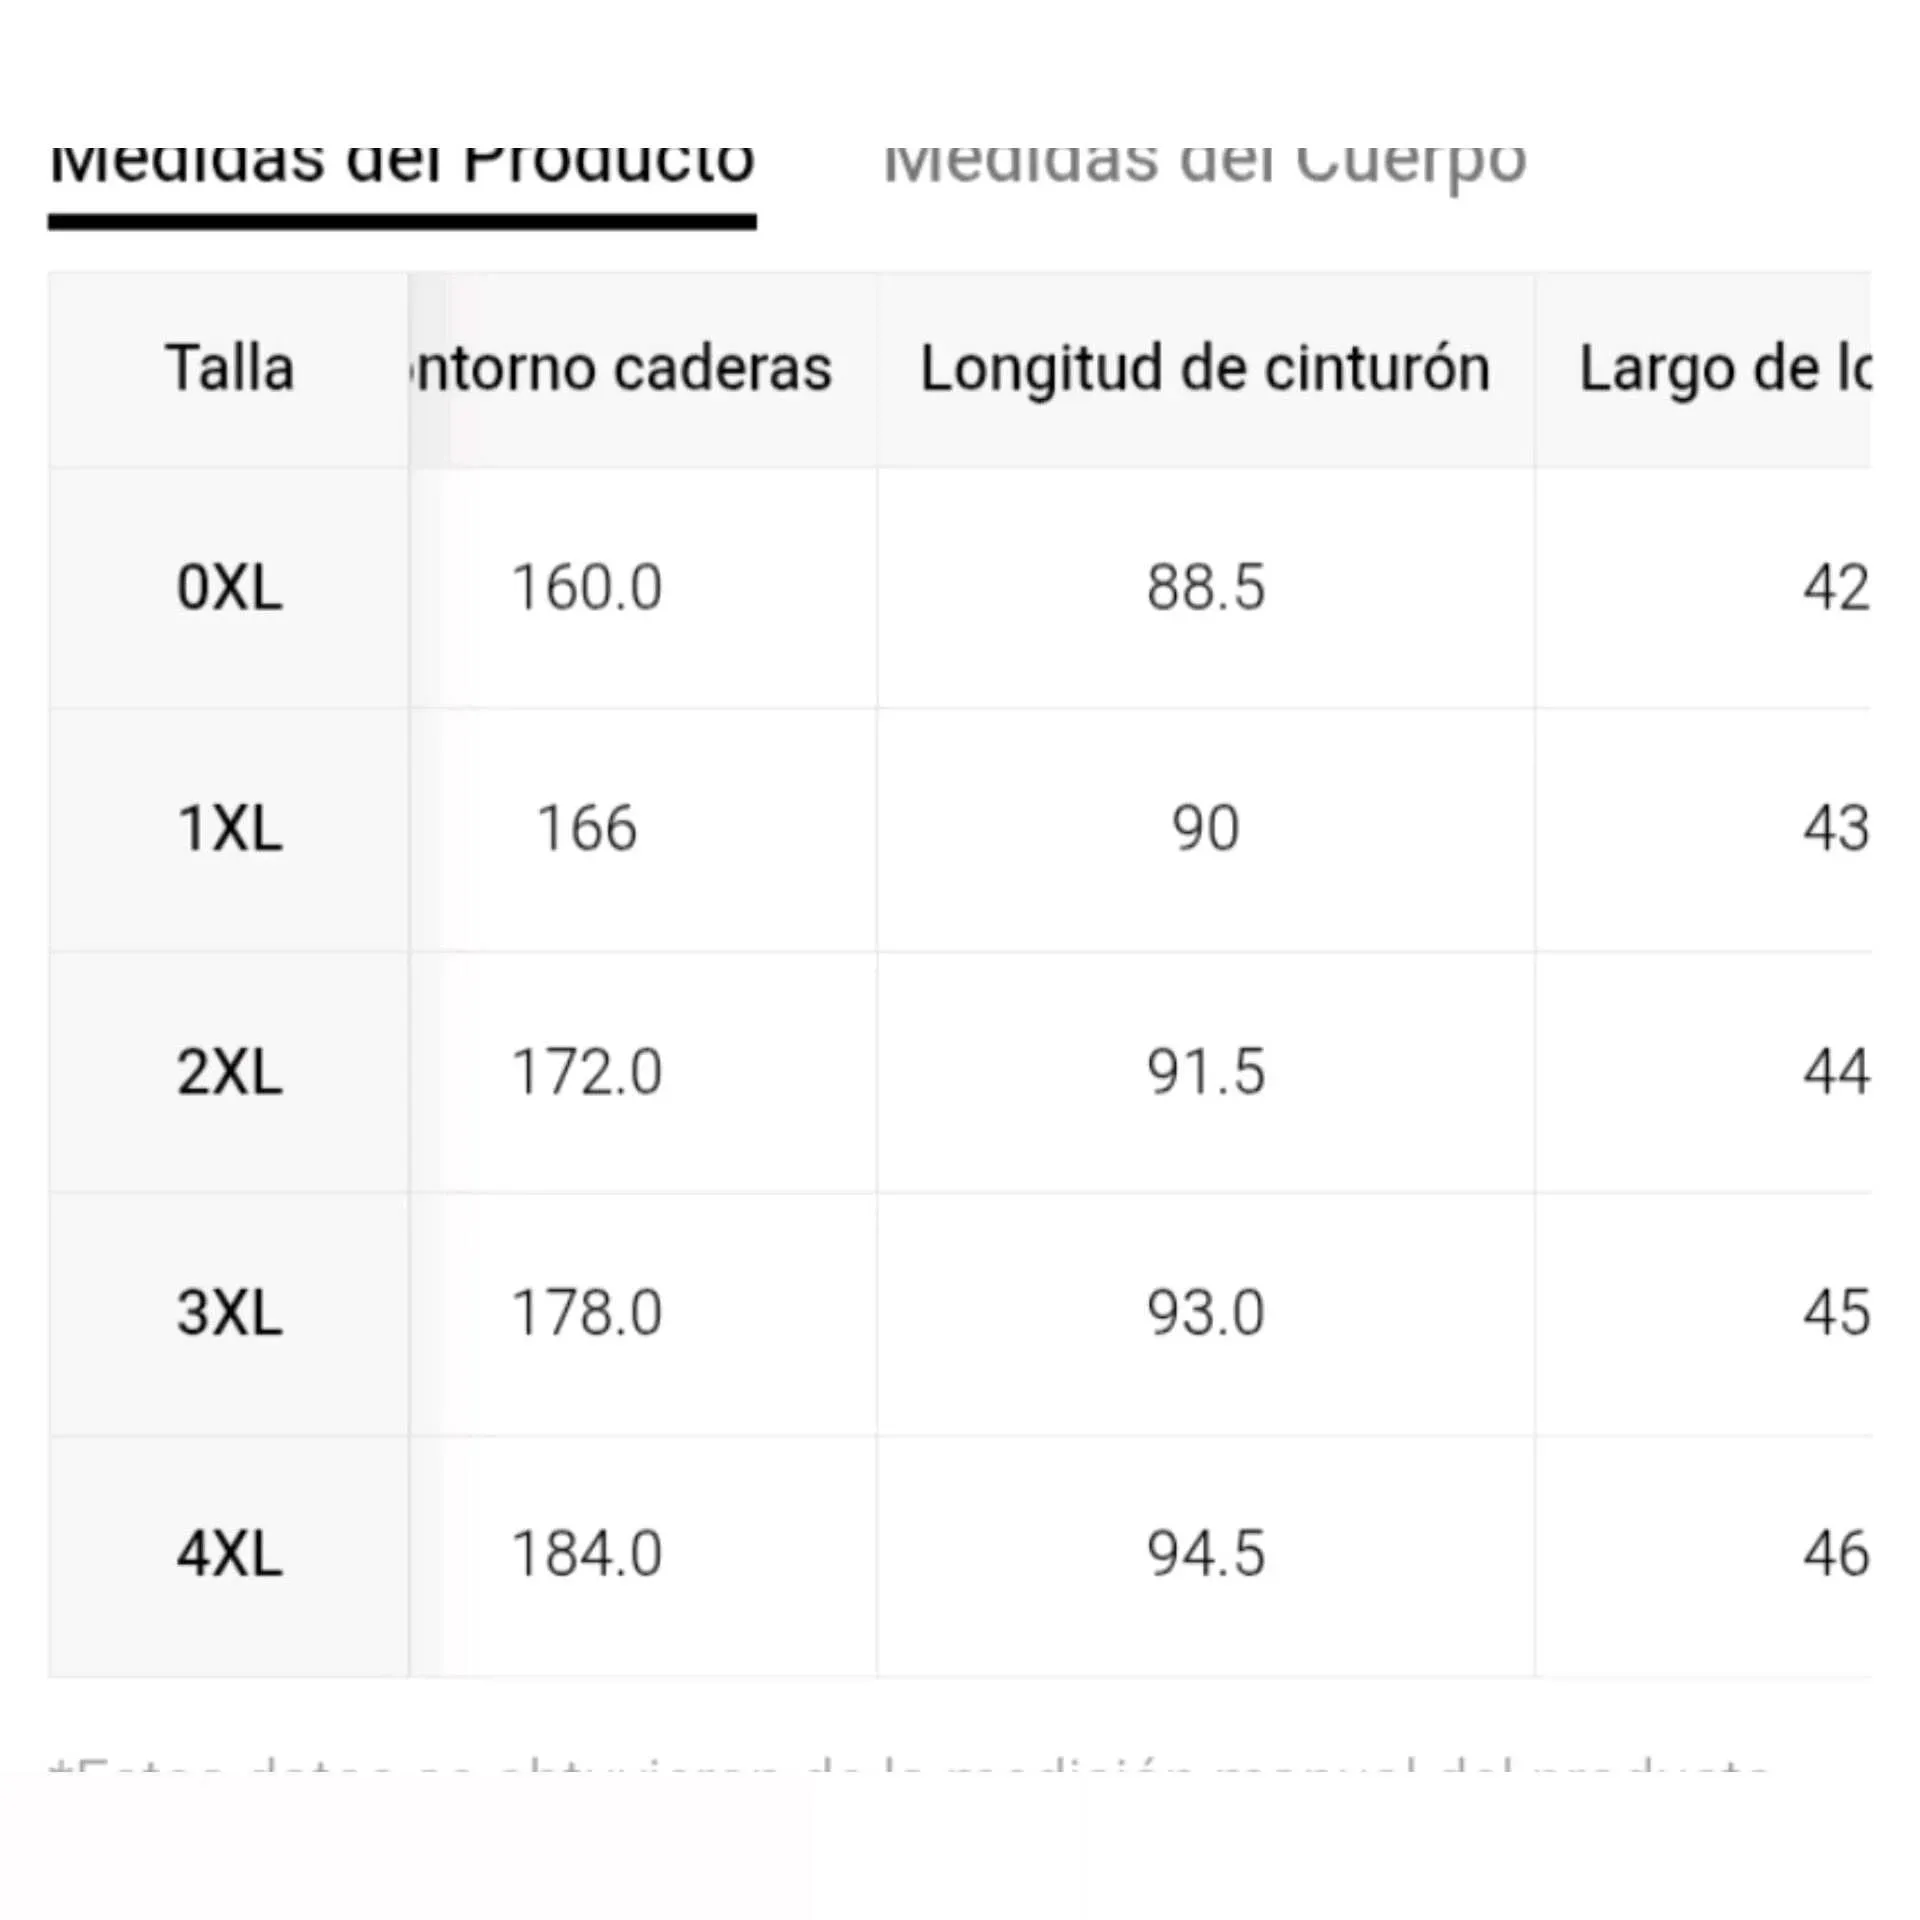Viewport: 1920px width, 1920px height.
Task: Select the 0XL size row label
Action: click(229, 587)
